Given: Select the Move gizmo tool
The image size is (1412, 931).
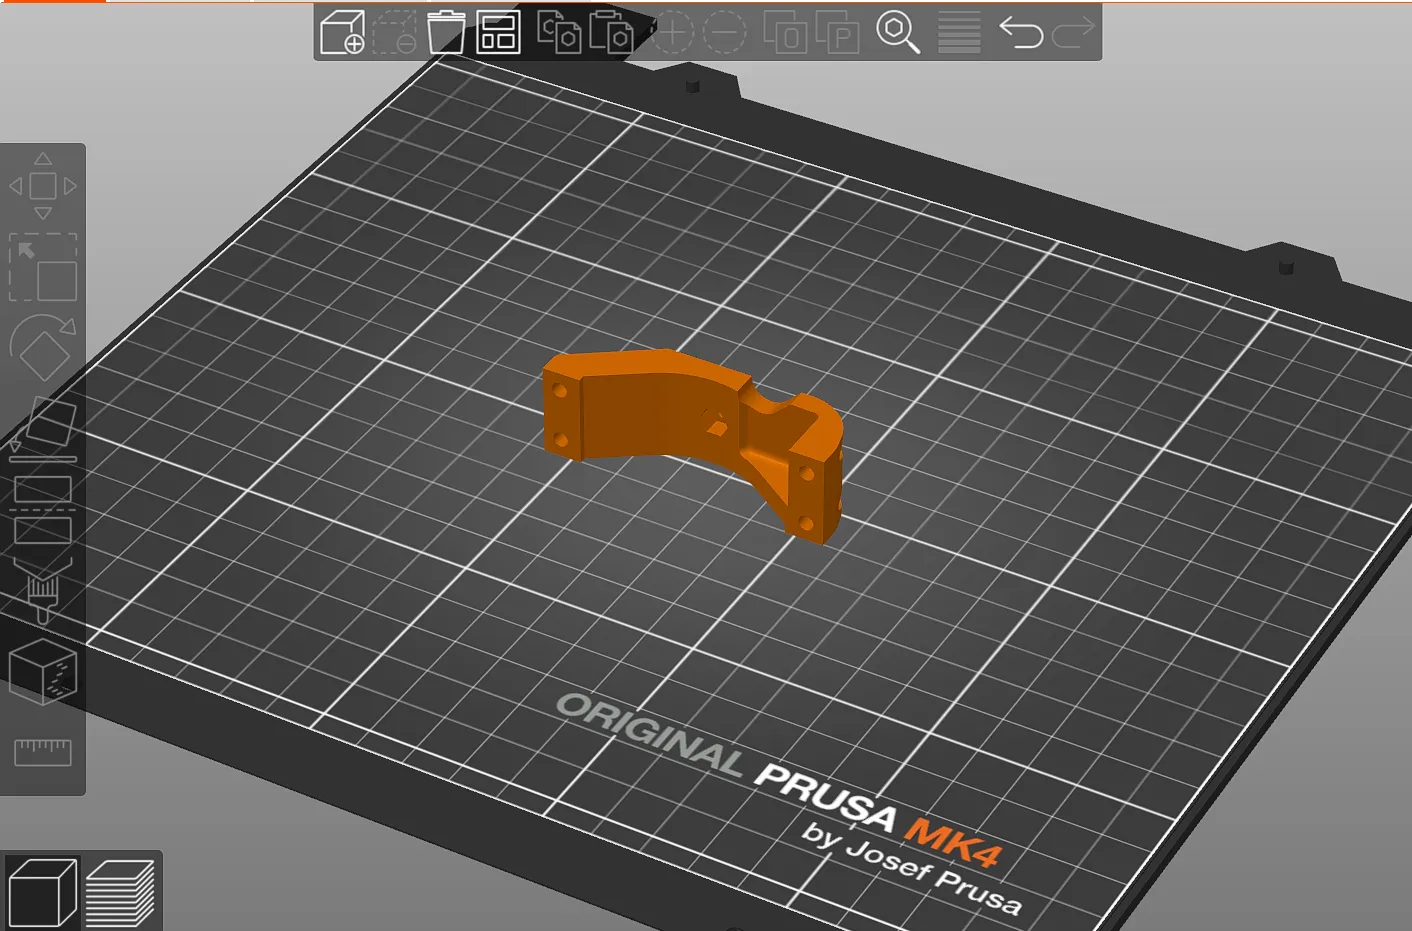Looking at the screenshot, I should tap(43, 186).
